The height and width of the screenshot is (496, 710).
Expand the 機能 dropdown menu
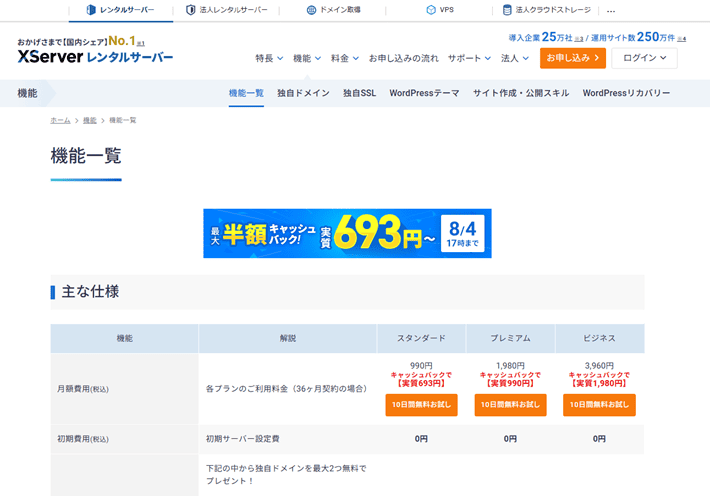(x=307, y=58)
